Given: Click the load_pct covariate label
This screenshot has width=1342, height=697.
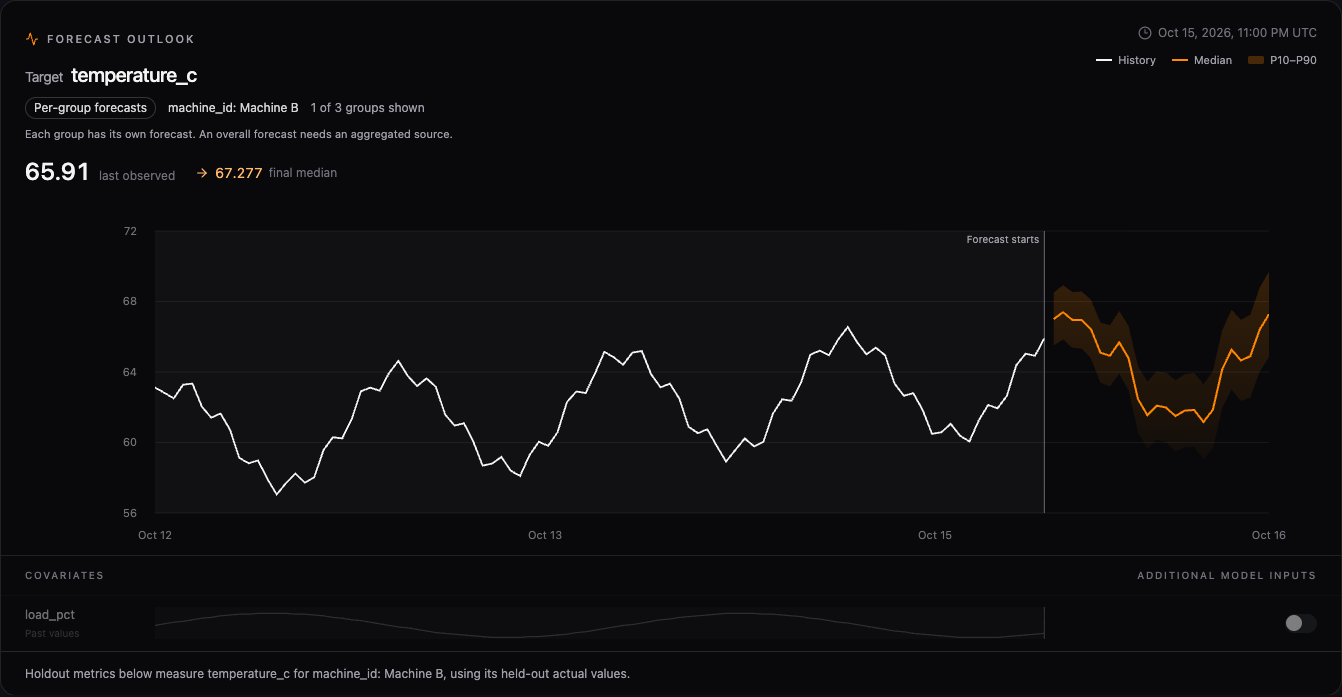Looking at the screenshot, I should (50, 615).
